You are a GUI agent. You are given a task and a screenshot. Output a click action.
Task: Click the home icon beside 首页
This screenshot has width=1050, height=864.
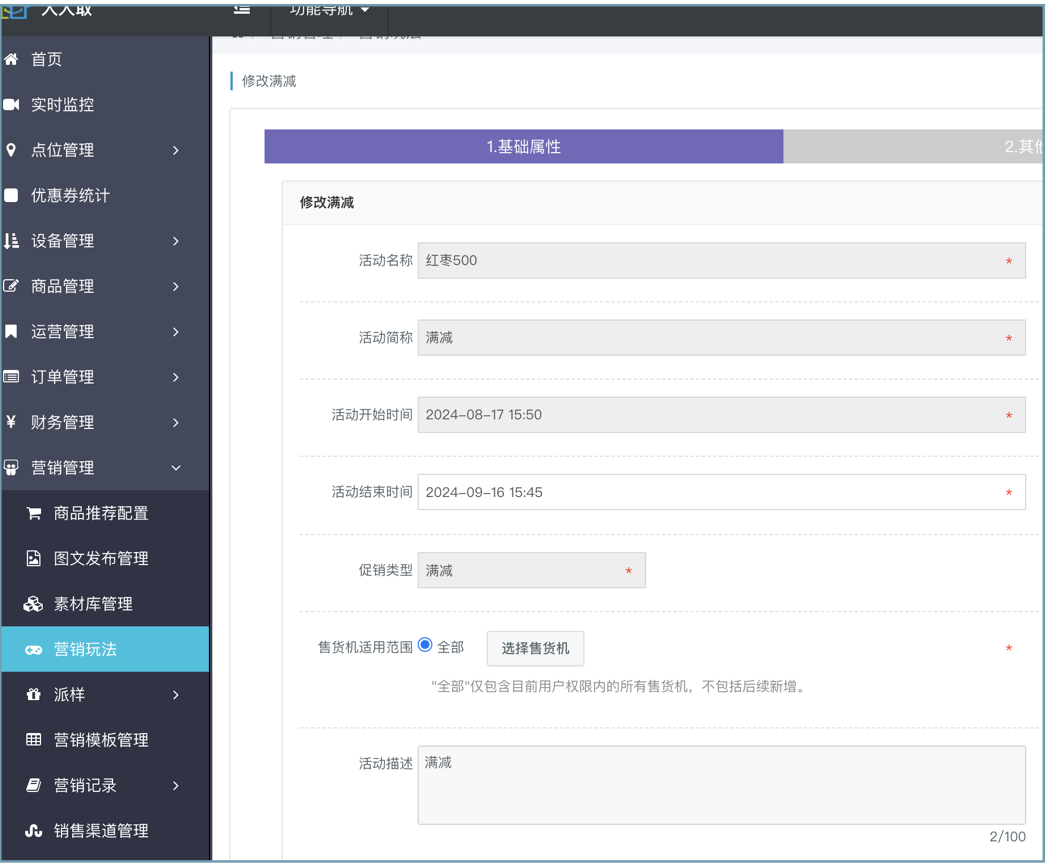point(11,60)
